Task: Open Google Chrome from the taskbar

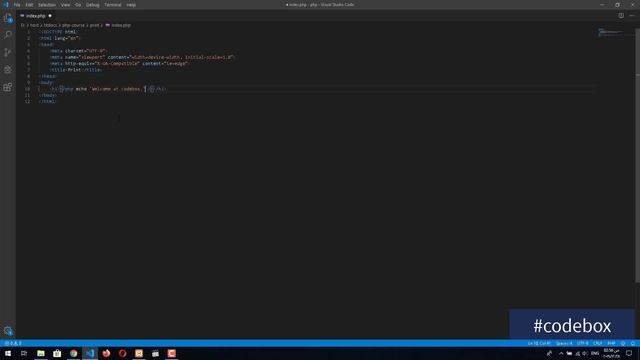Action: [x=73, y=353]
